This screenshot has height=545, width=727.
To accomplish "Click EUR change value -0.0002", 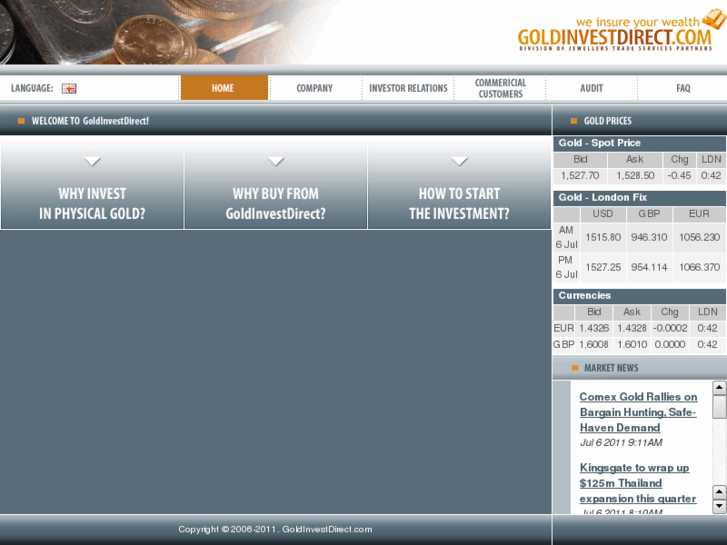I will point(670,328).
